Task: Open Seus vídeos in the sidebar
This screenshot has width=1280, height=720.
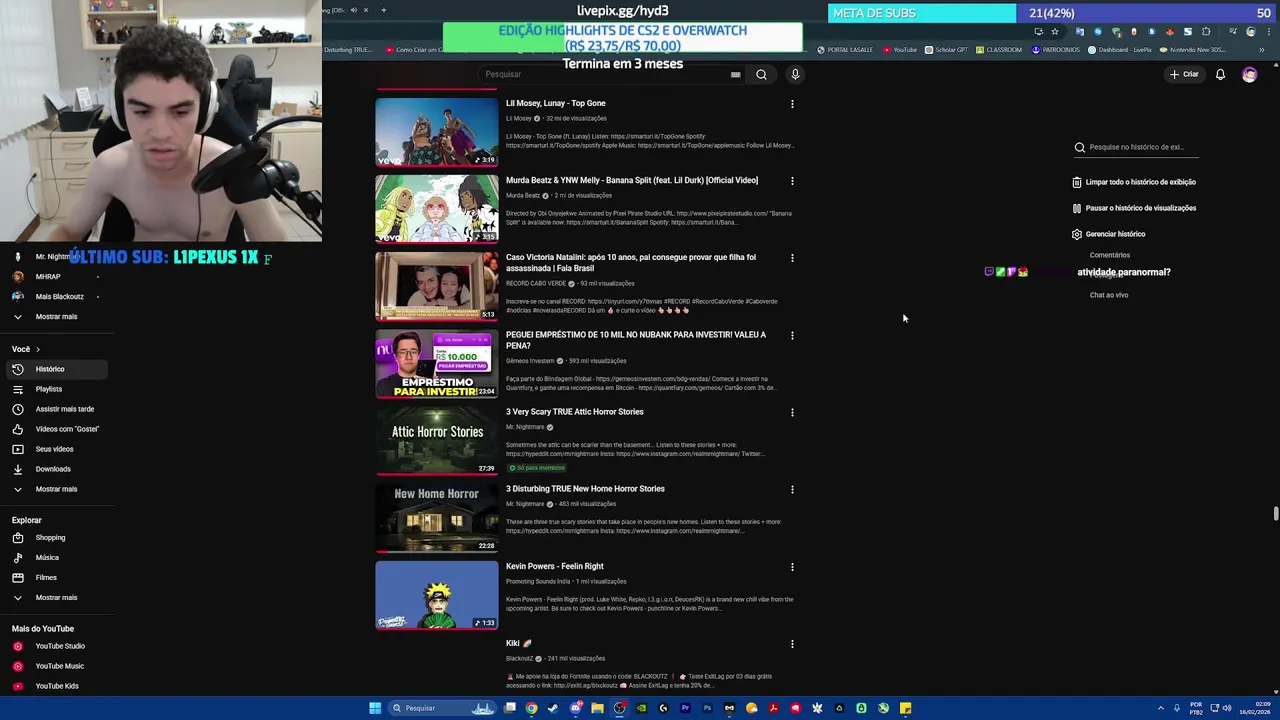Action: click(x=56, y=449)
